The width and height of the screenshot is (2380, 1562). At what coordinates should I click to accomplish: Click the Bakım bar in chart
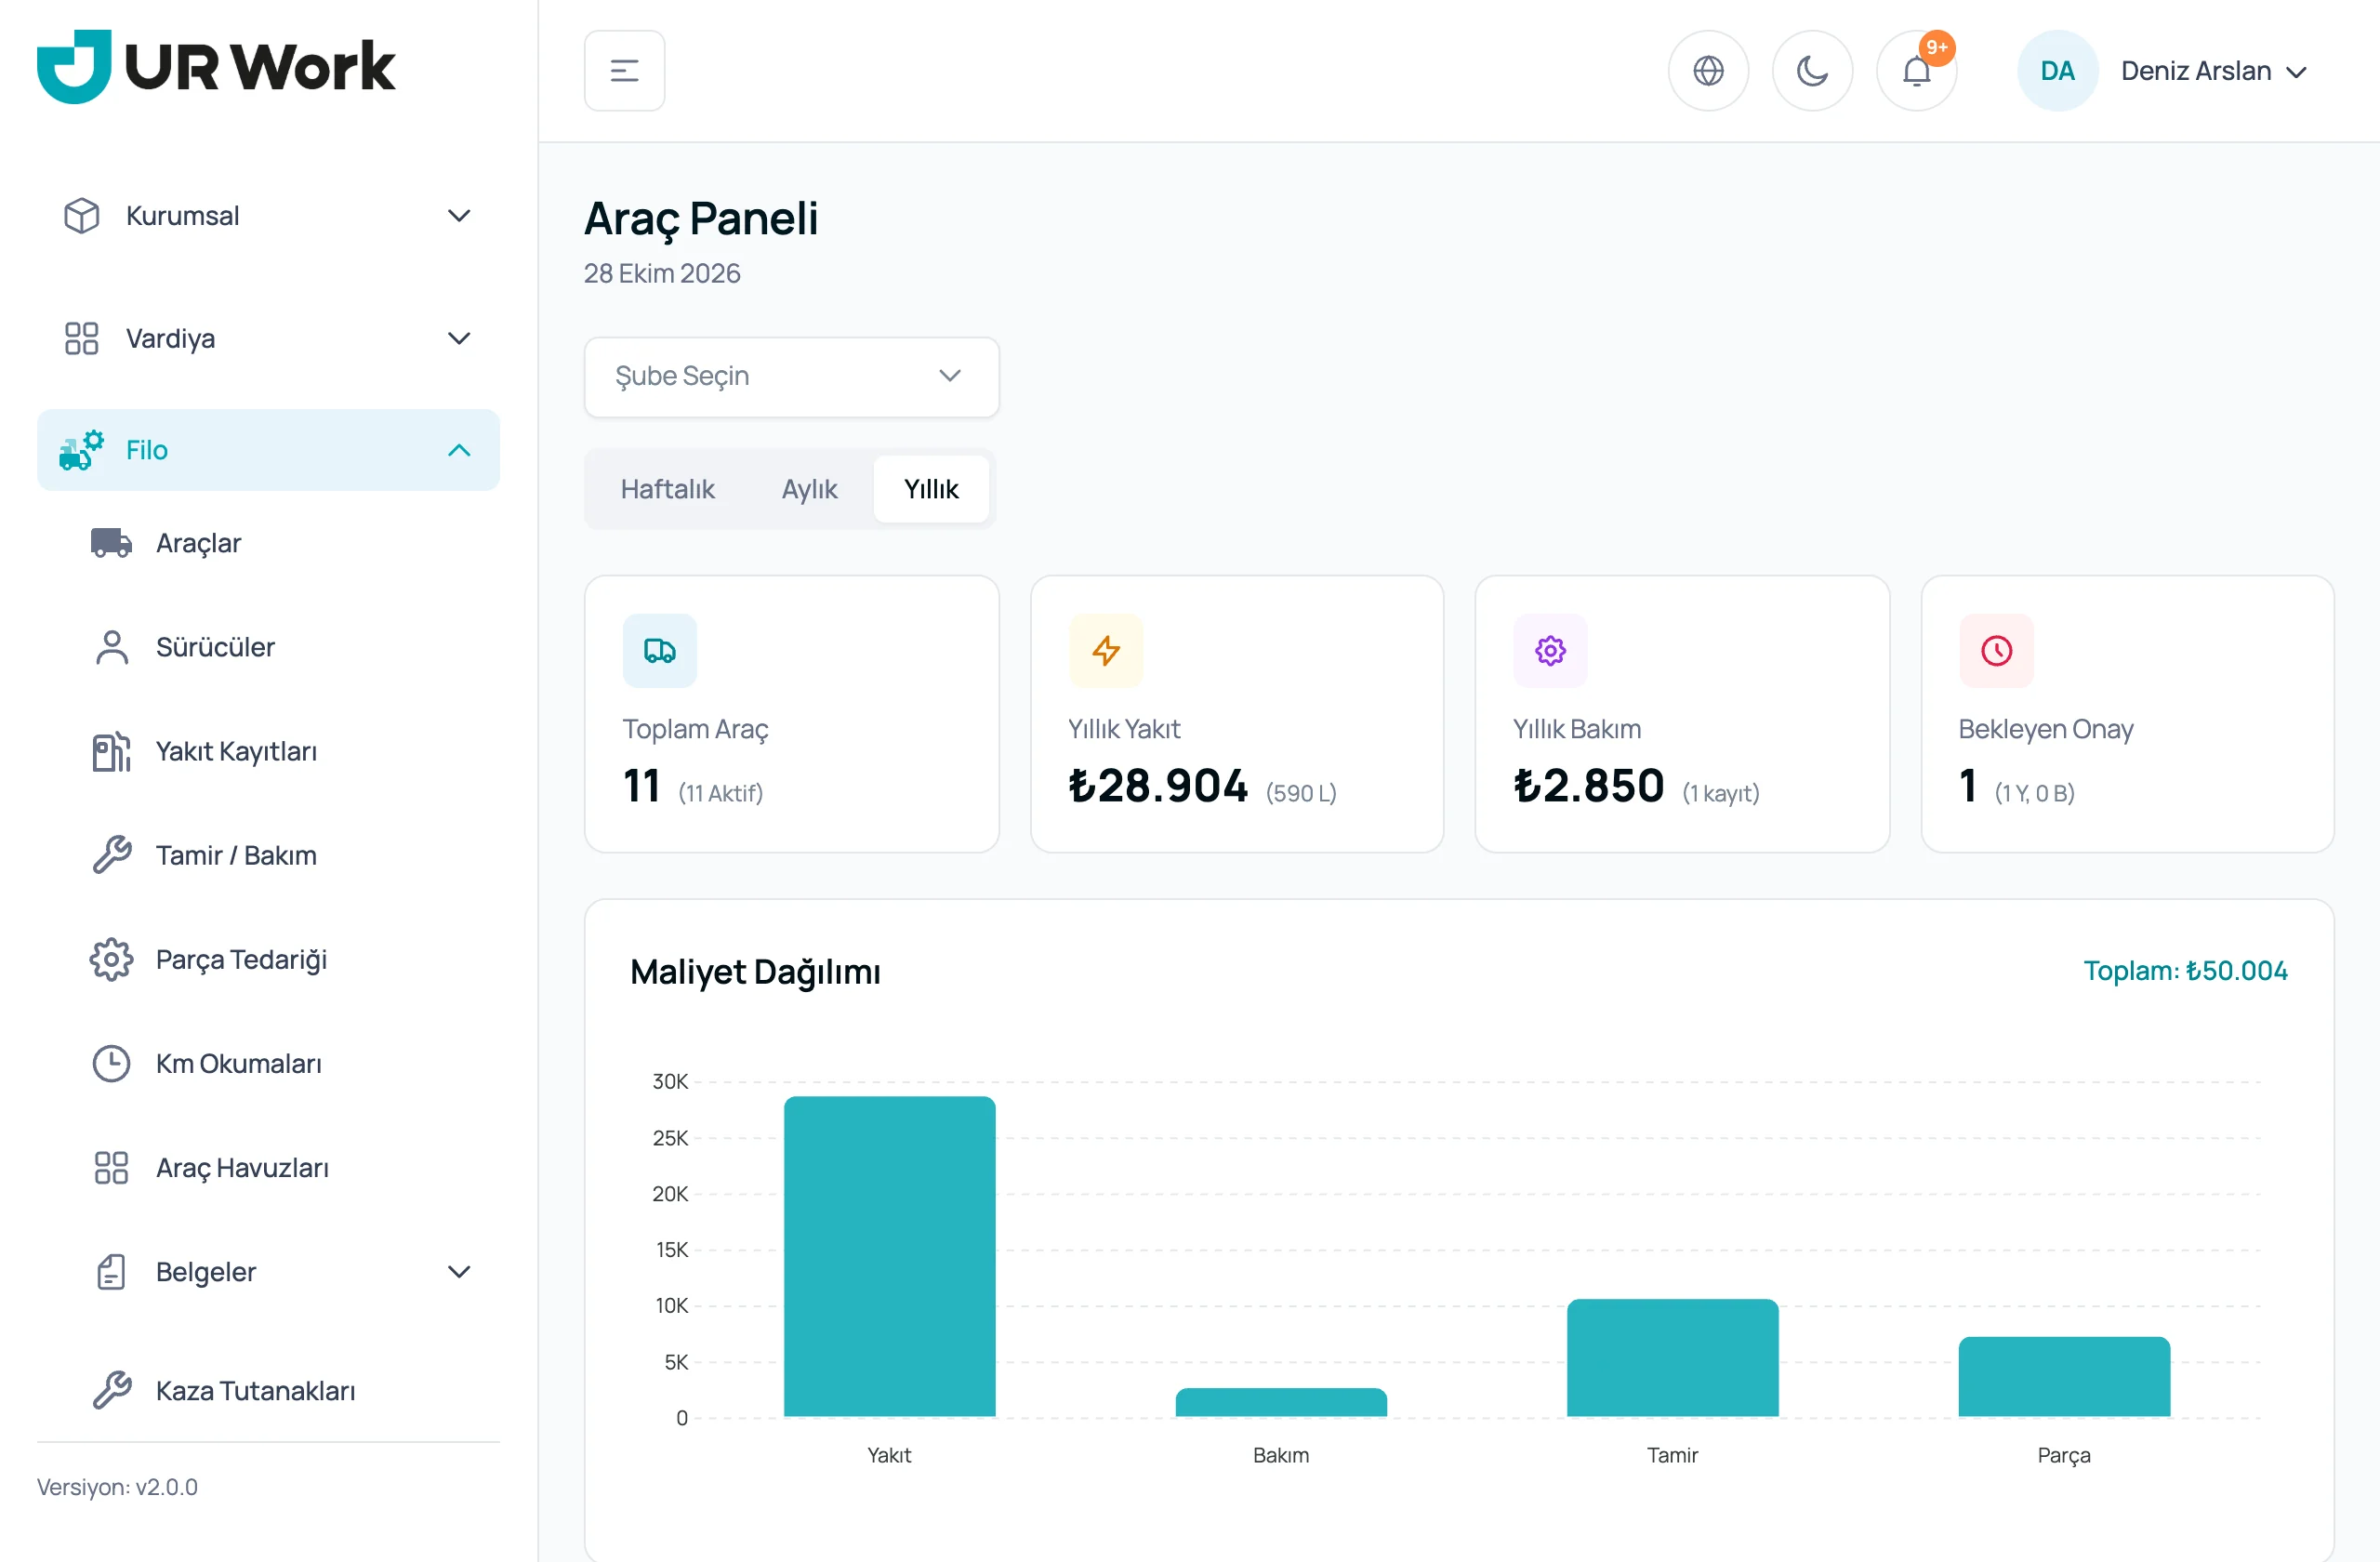point(1281,1403)
